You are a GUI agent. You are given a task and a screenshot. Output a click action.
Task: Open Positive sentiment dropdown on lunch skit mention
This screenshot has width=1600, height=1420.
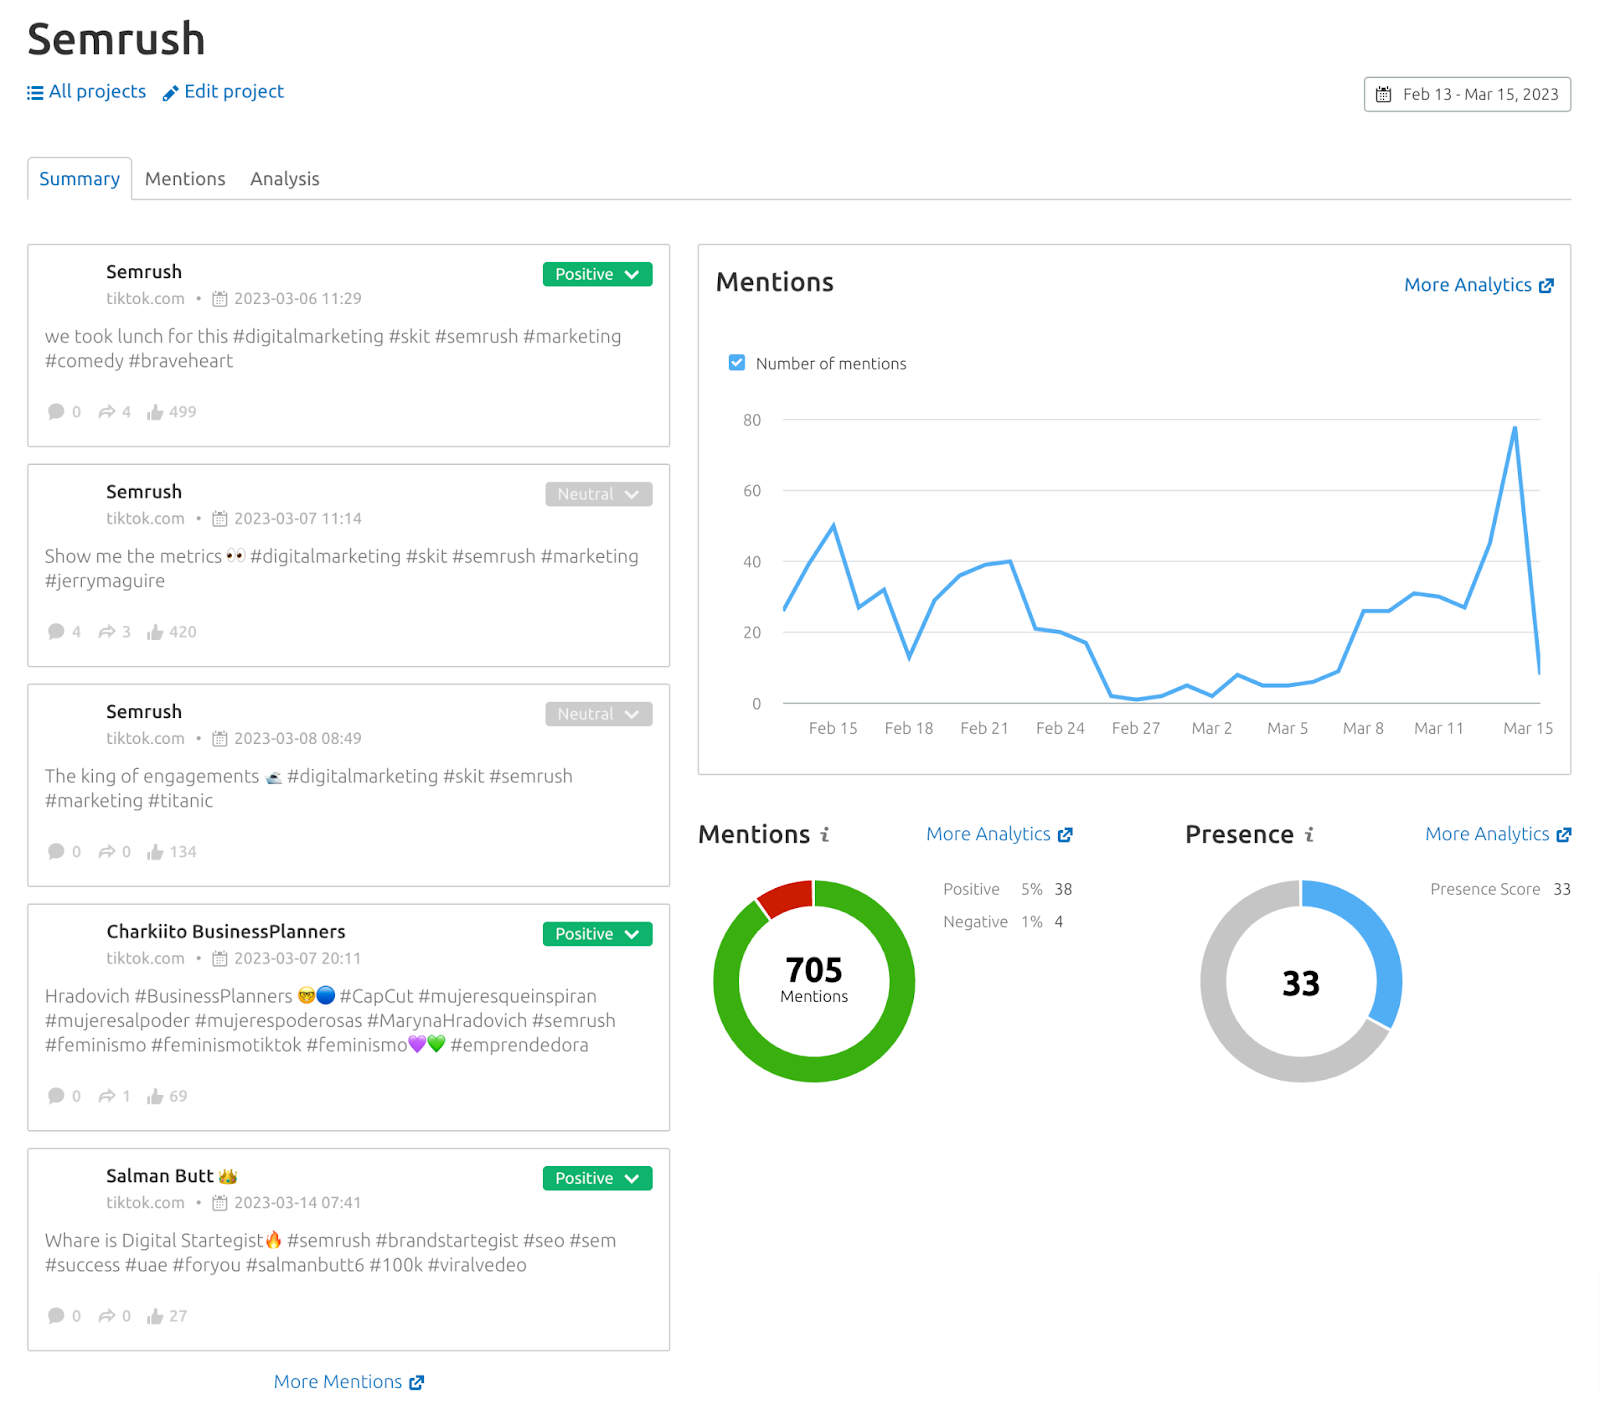coord(597,274)
